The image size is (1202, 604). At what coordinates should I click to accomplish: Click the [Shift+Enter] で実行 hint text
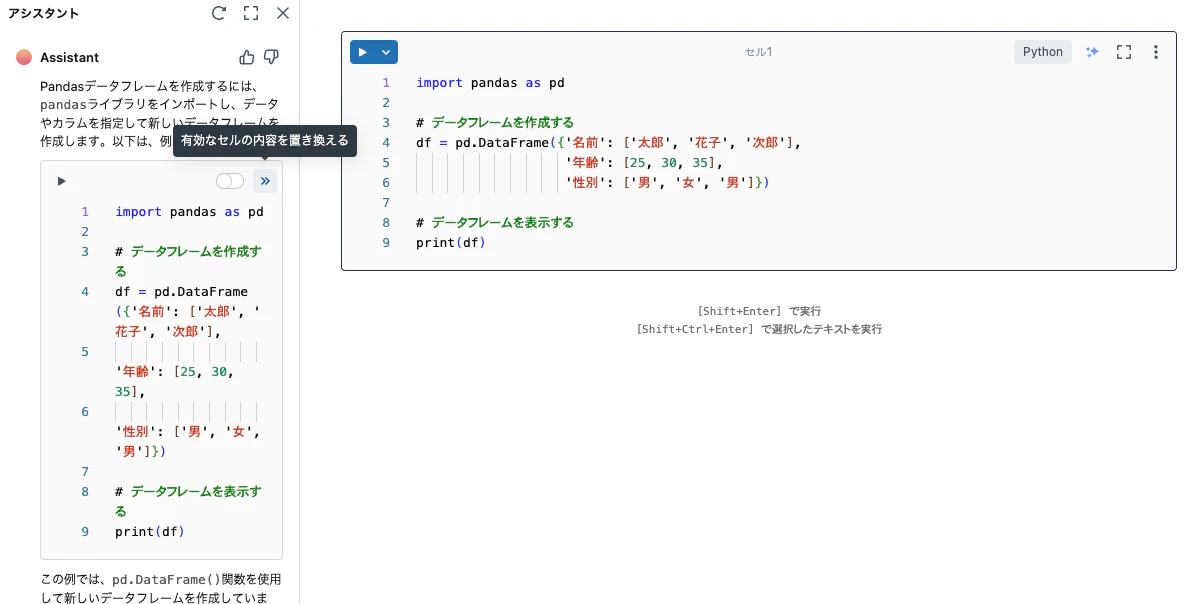pyautogui.click(x=759, y=311)
